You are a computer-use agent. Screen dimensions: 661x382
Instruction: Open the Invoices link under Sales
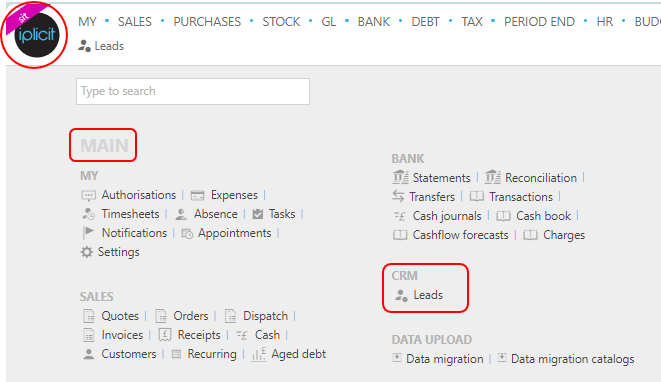122,335
